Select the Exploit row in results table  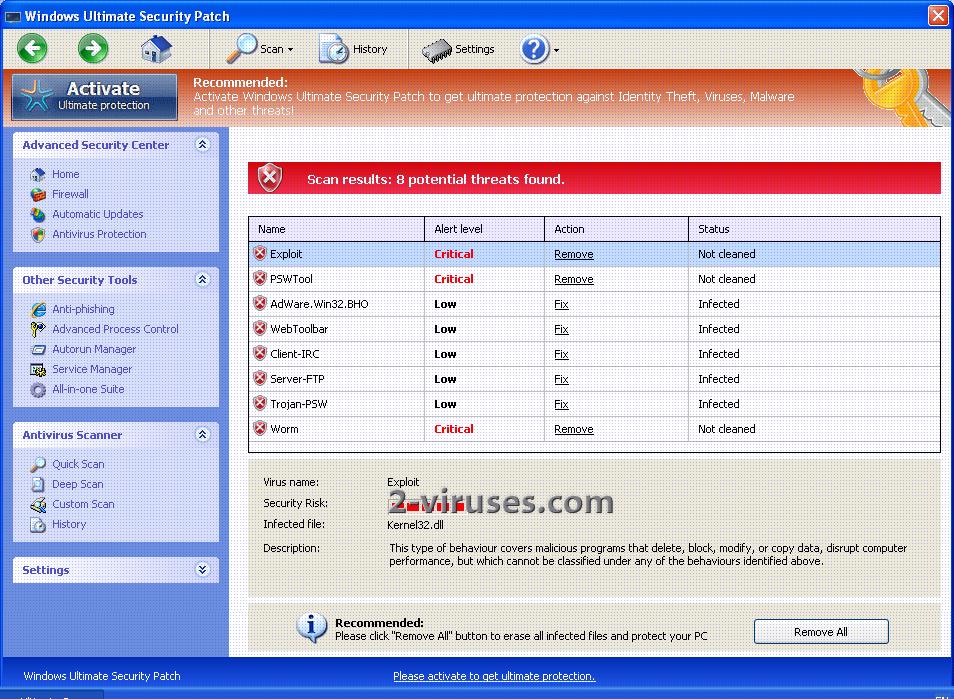[x=340, y=255]
